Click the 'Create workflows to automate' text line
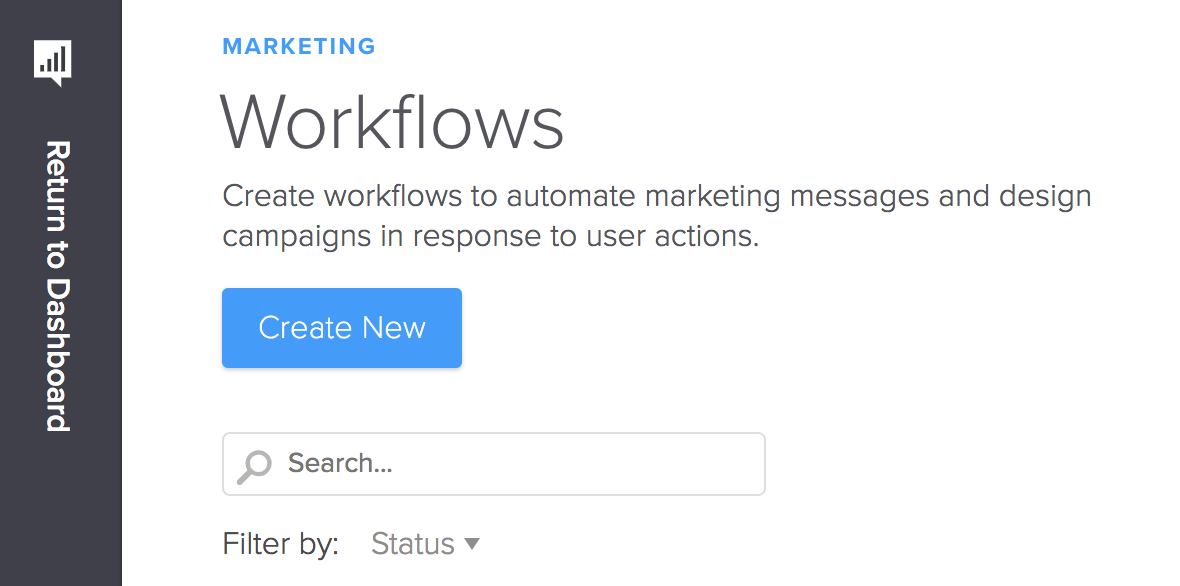Screen dimensions: 1180x586 pyautogui.click(x=656, y=195)
